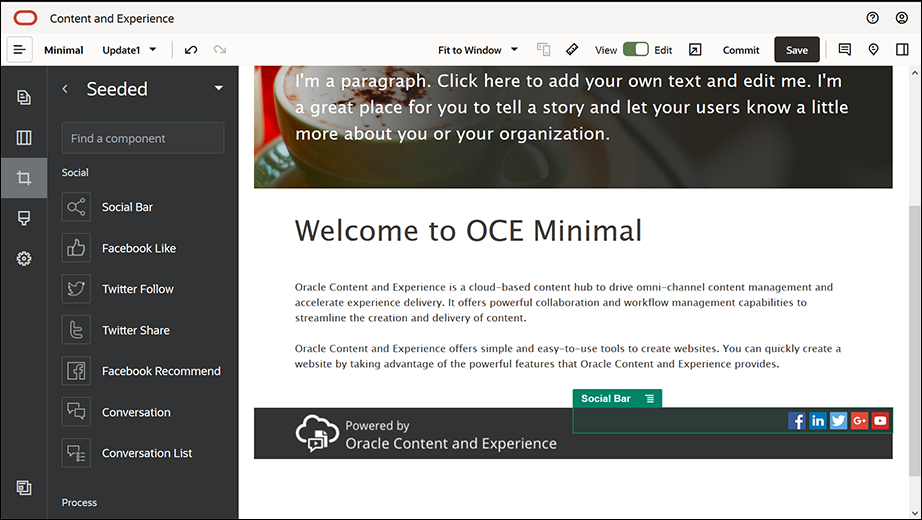Select the Twitter Follow bird icon
The width and height of the screenshot is (922, 520).
click(x=76, y=289)
